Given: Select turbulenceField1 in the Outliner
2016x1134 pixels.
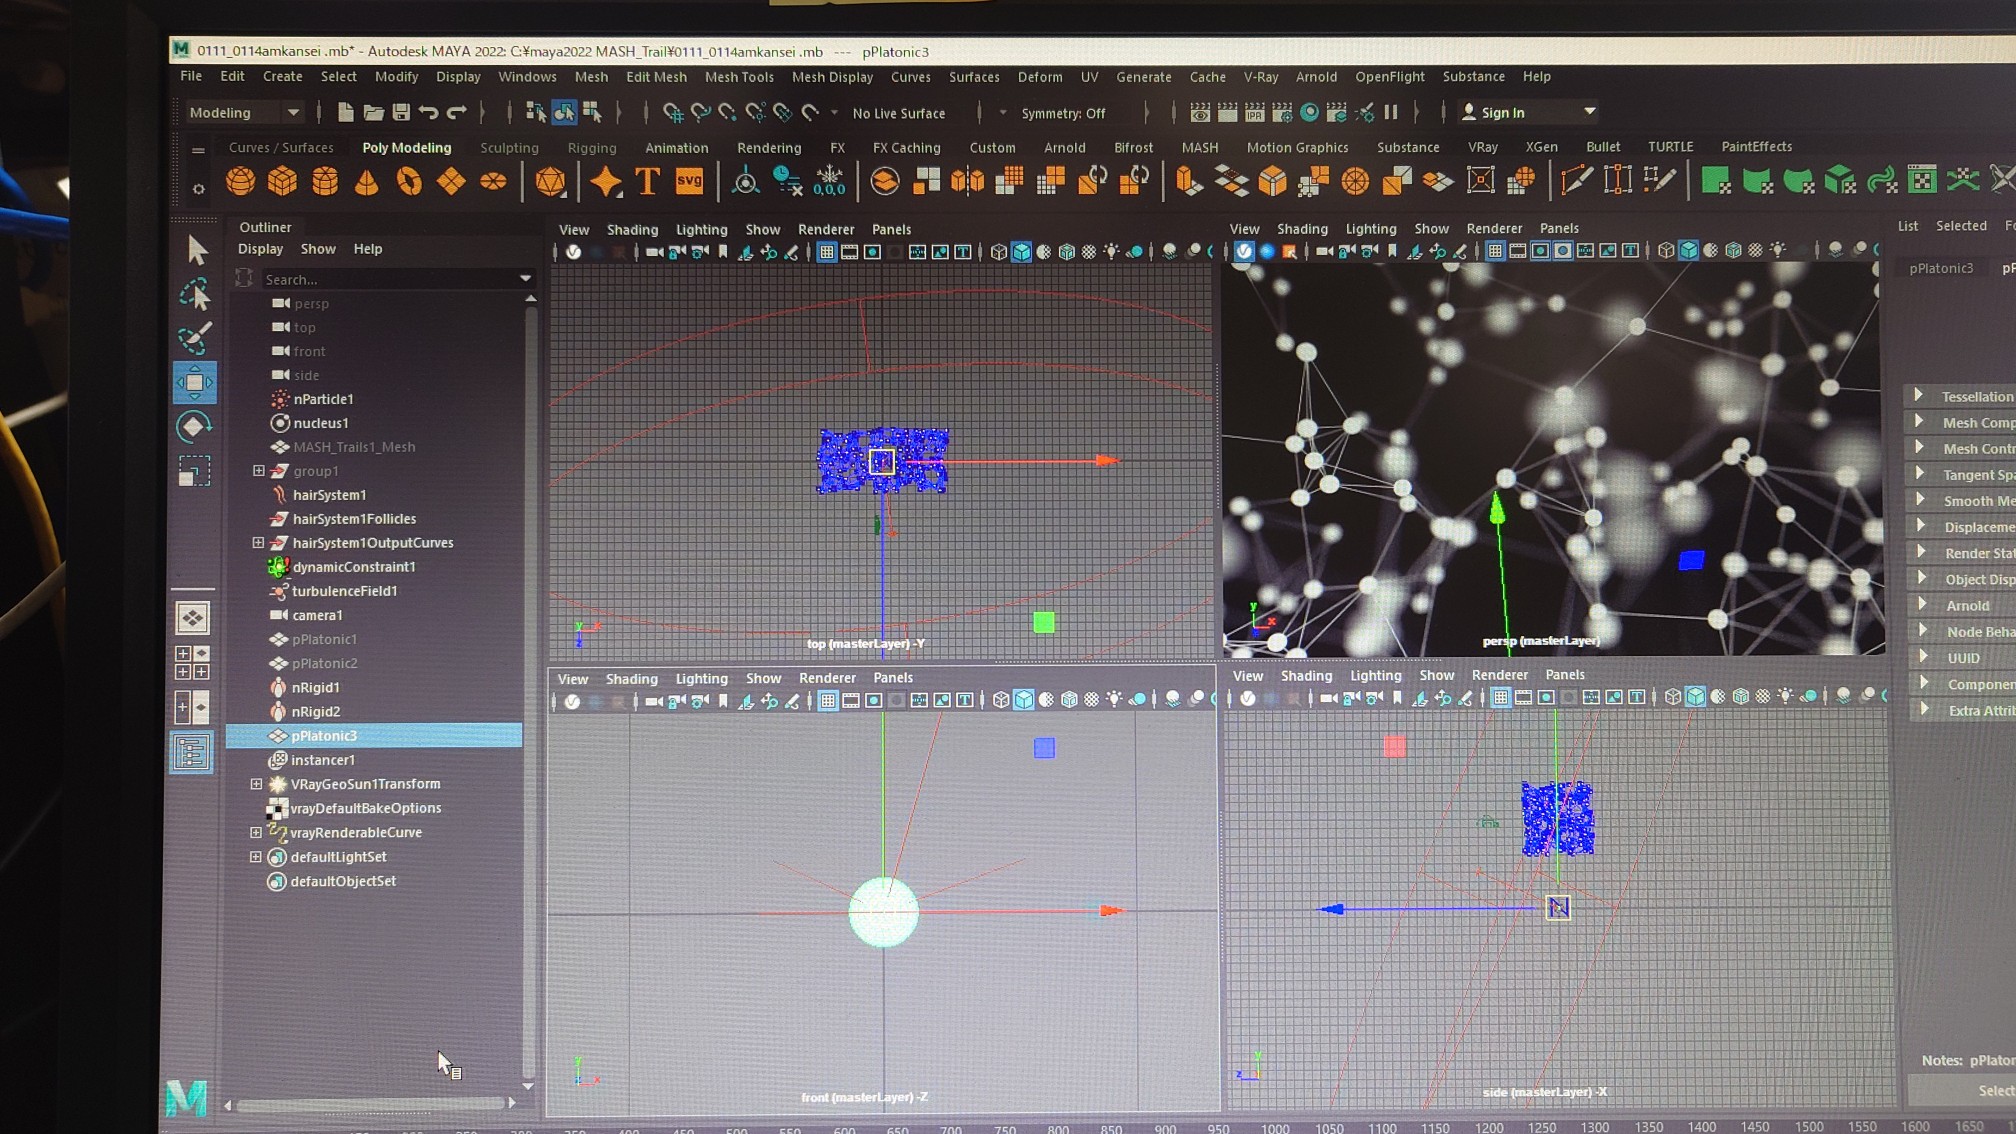Looking at the screenshot, I should (x=344, y=591).
